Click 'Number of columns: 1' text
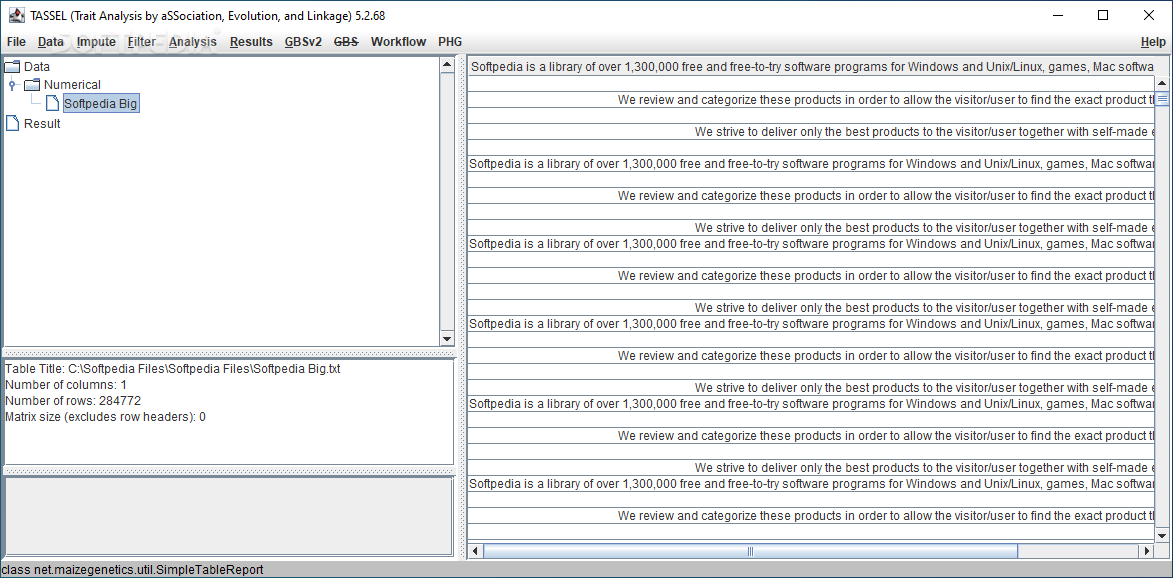 tap(66, 384)
